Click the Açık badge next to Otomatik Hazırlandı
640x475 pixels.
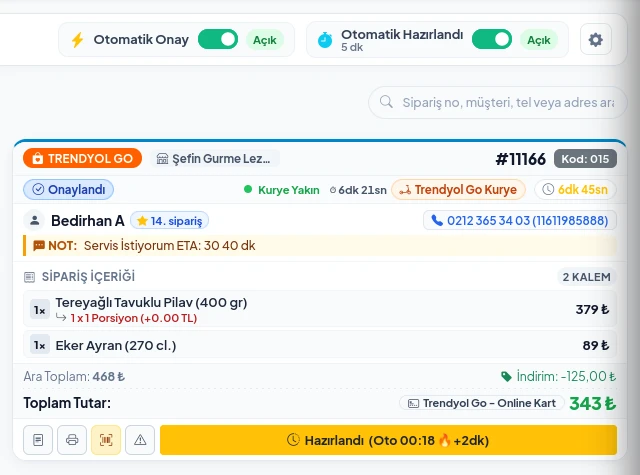point(538,40)
